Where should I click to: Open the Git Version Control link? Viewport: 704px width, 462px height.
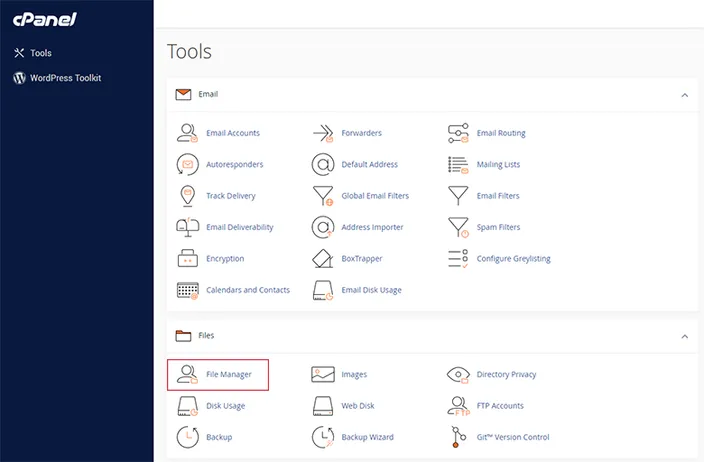(x=513, y=437)
